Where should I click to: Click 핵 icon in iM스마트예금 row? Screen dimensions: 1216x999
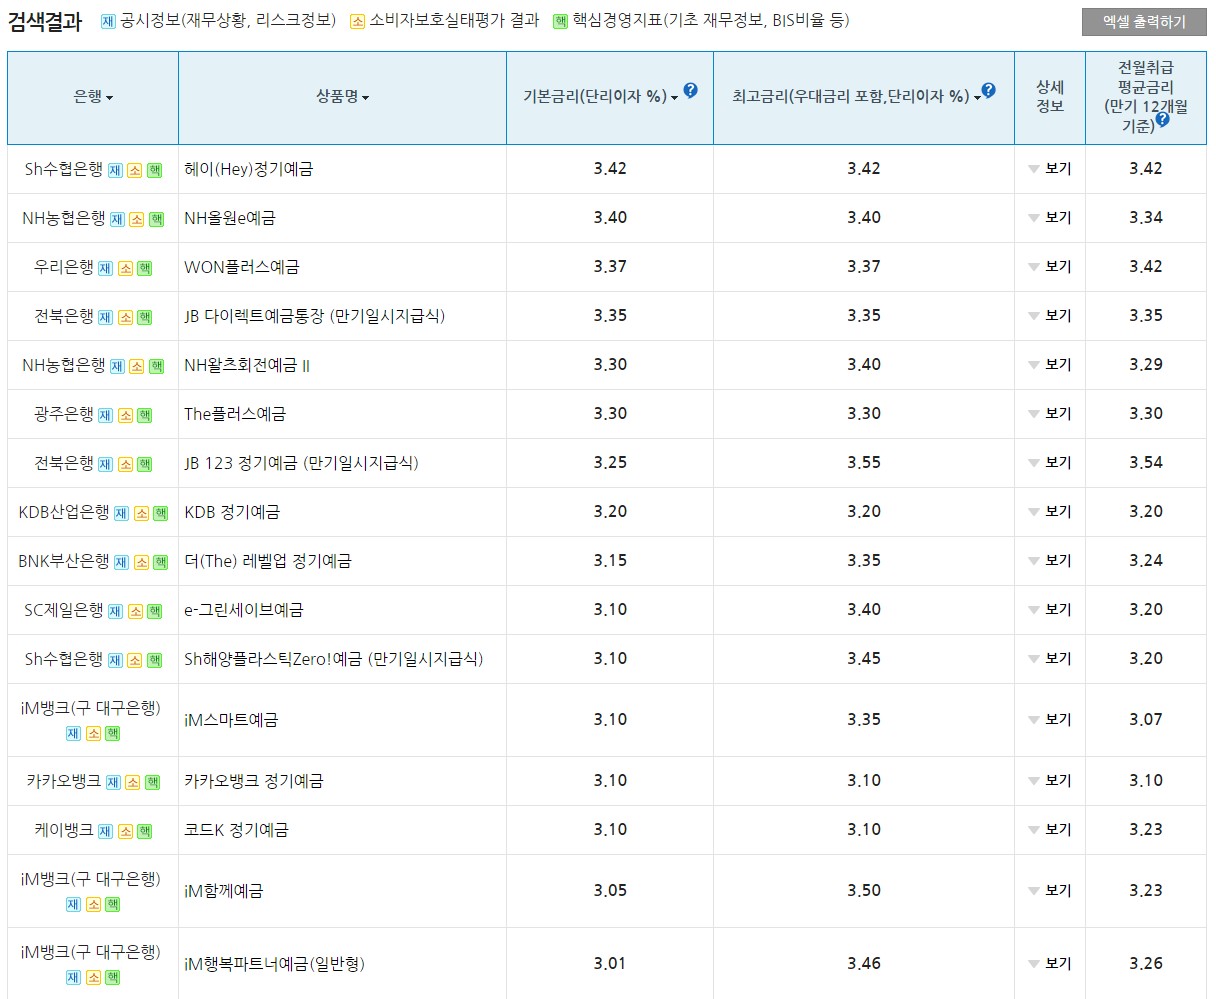pyautogui.click(x=113, y=733)
